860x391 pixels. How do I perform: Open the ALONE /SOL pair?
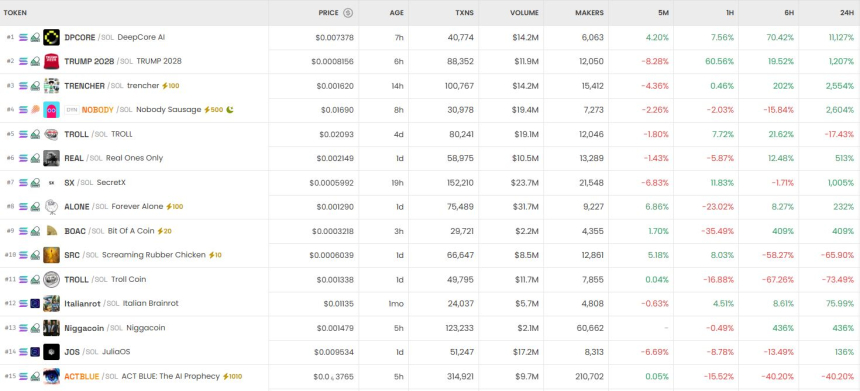click(x=86, y=207)
